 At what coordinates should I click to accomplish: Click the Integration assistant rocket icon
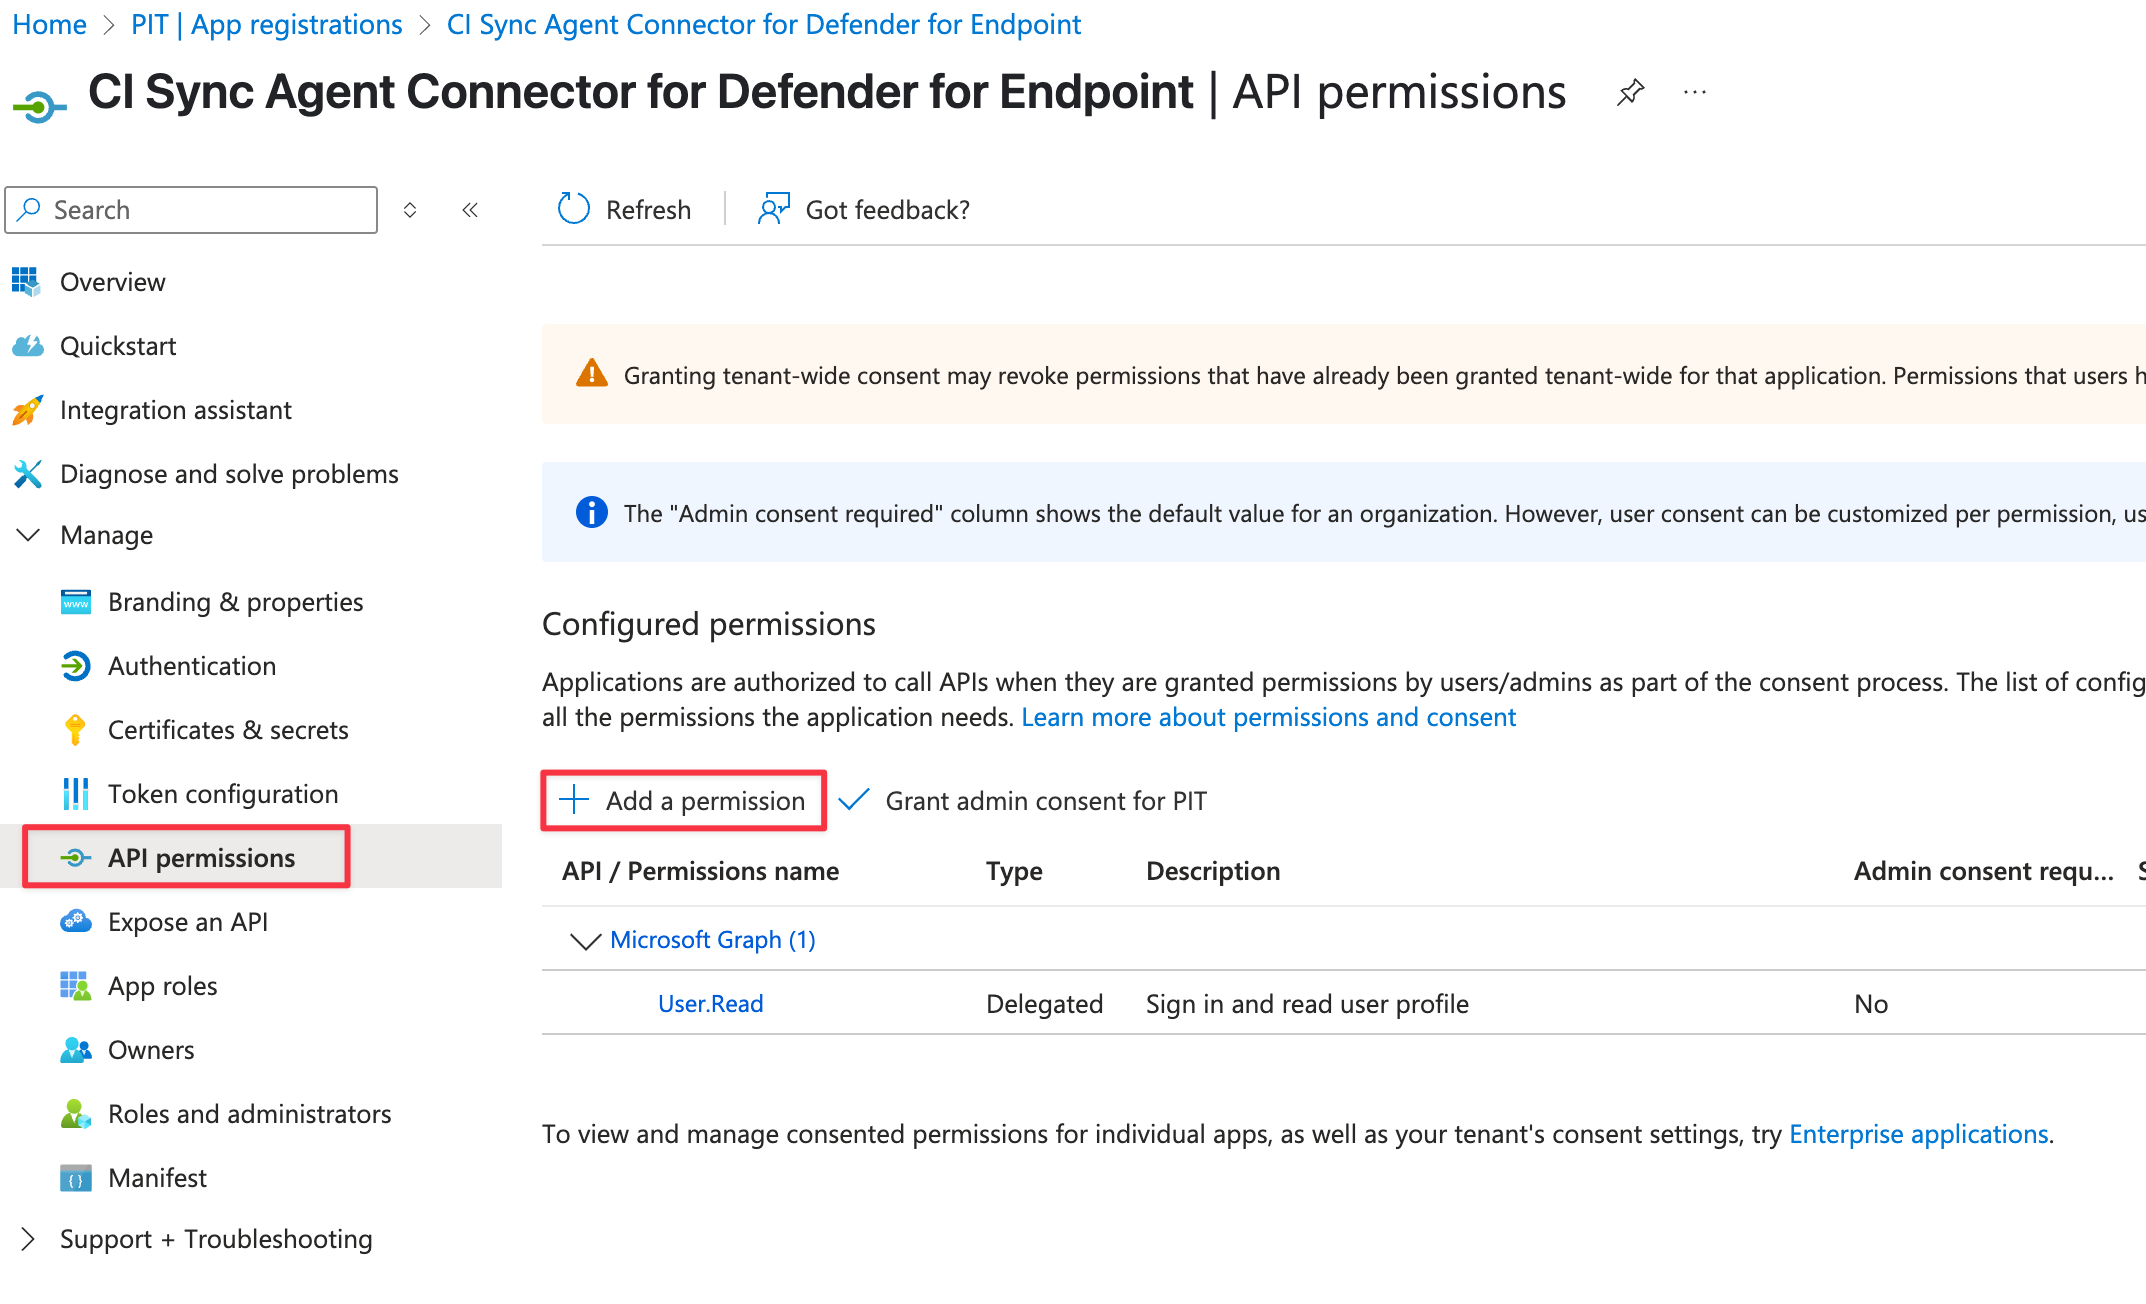pyautogui.click(x=27, y=410)
